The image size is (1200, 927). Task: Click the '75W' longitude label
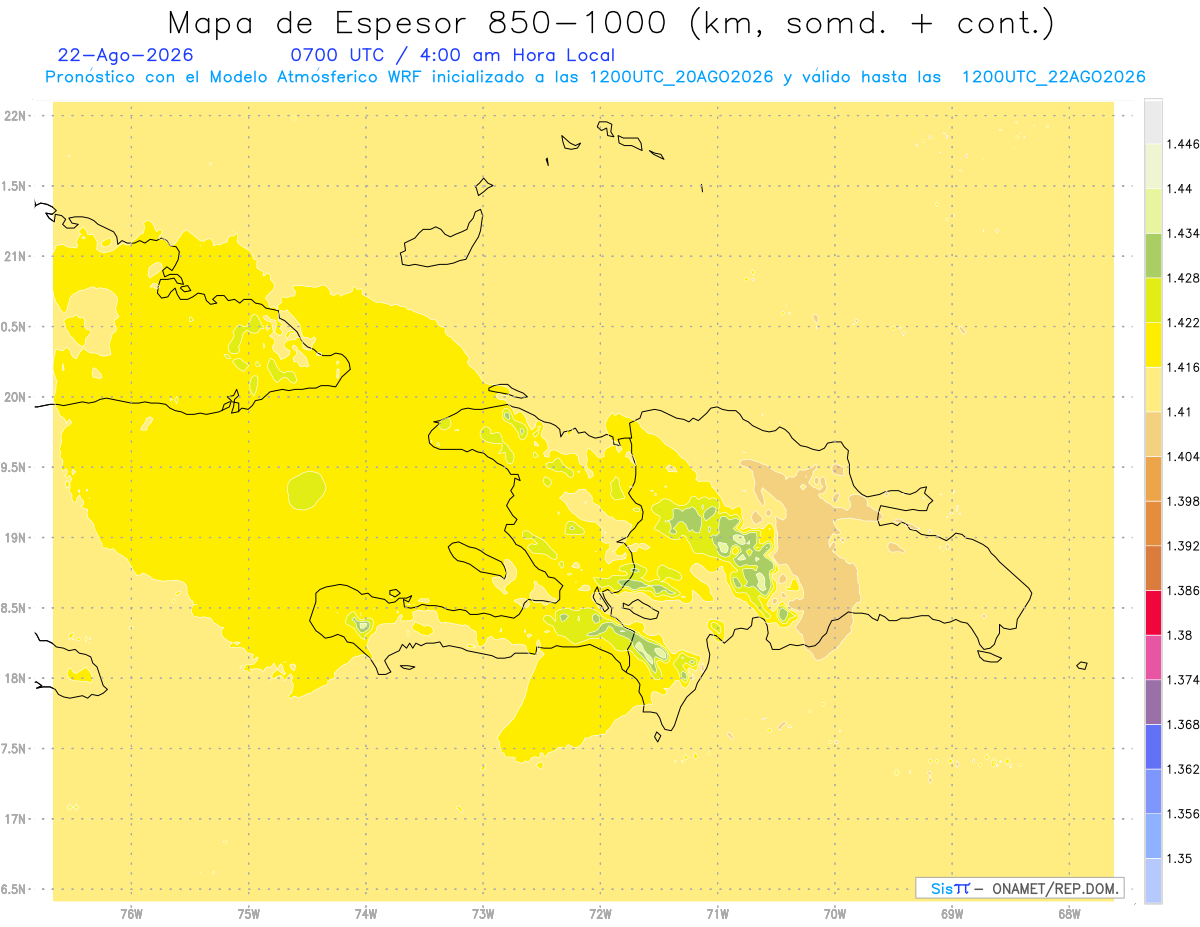click(249, 913)
